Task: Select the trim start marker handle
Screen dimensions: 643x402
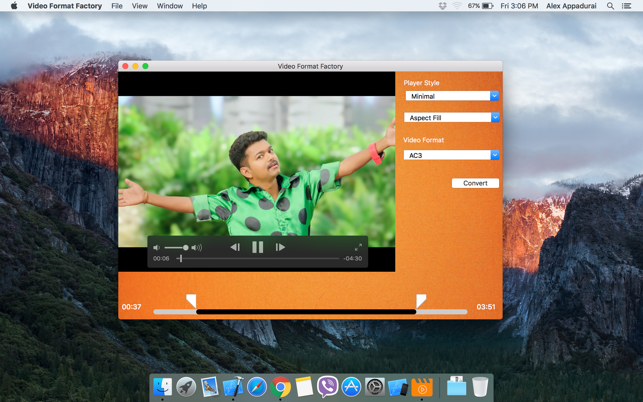Action: pos(192,301)
